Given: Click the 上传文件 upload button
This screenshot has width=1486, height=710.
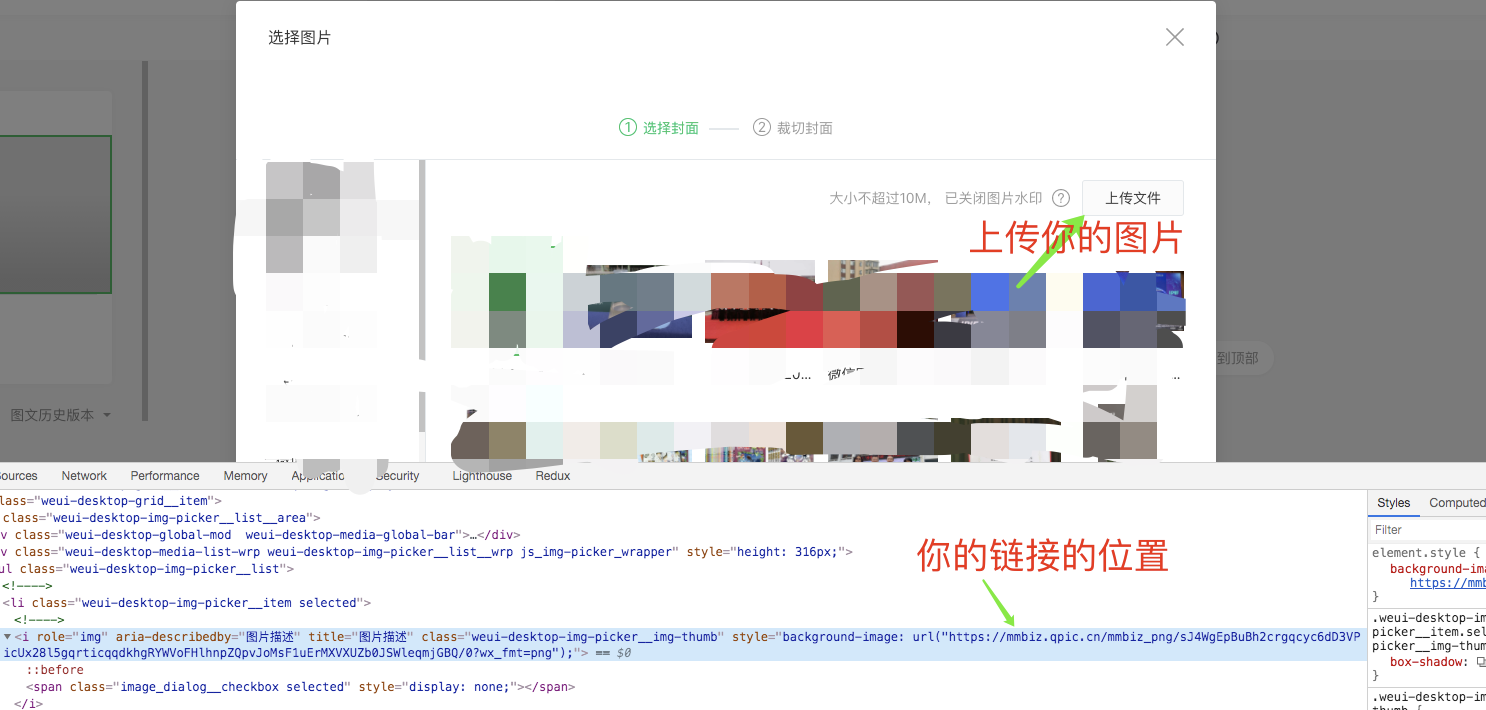Looking at the screenshot, I should (x=1132, y=198).
